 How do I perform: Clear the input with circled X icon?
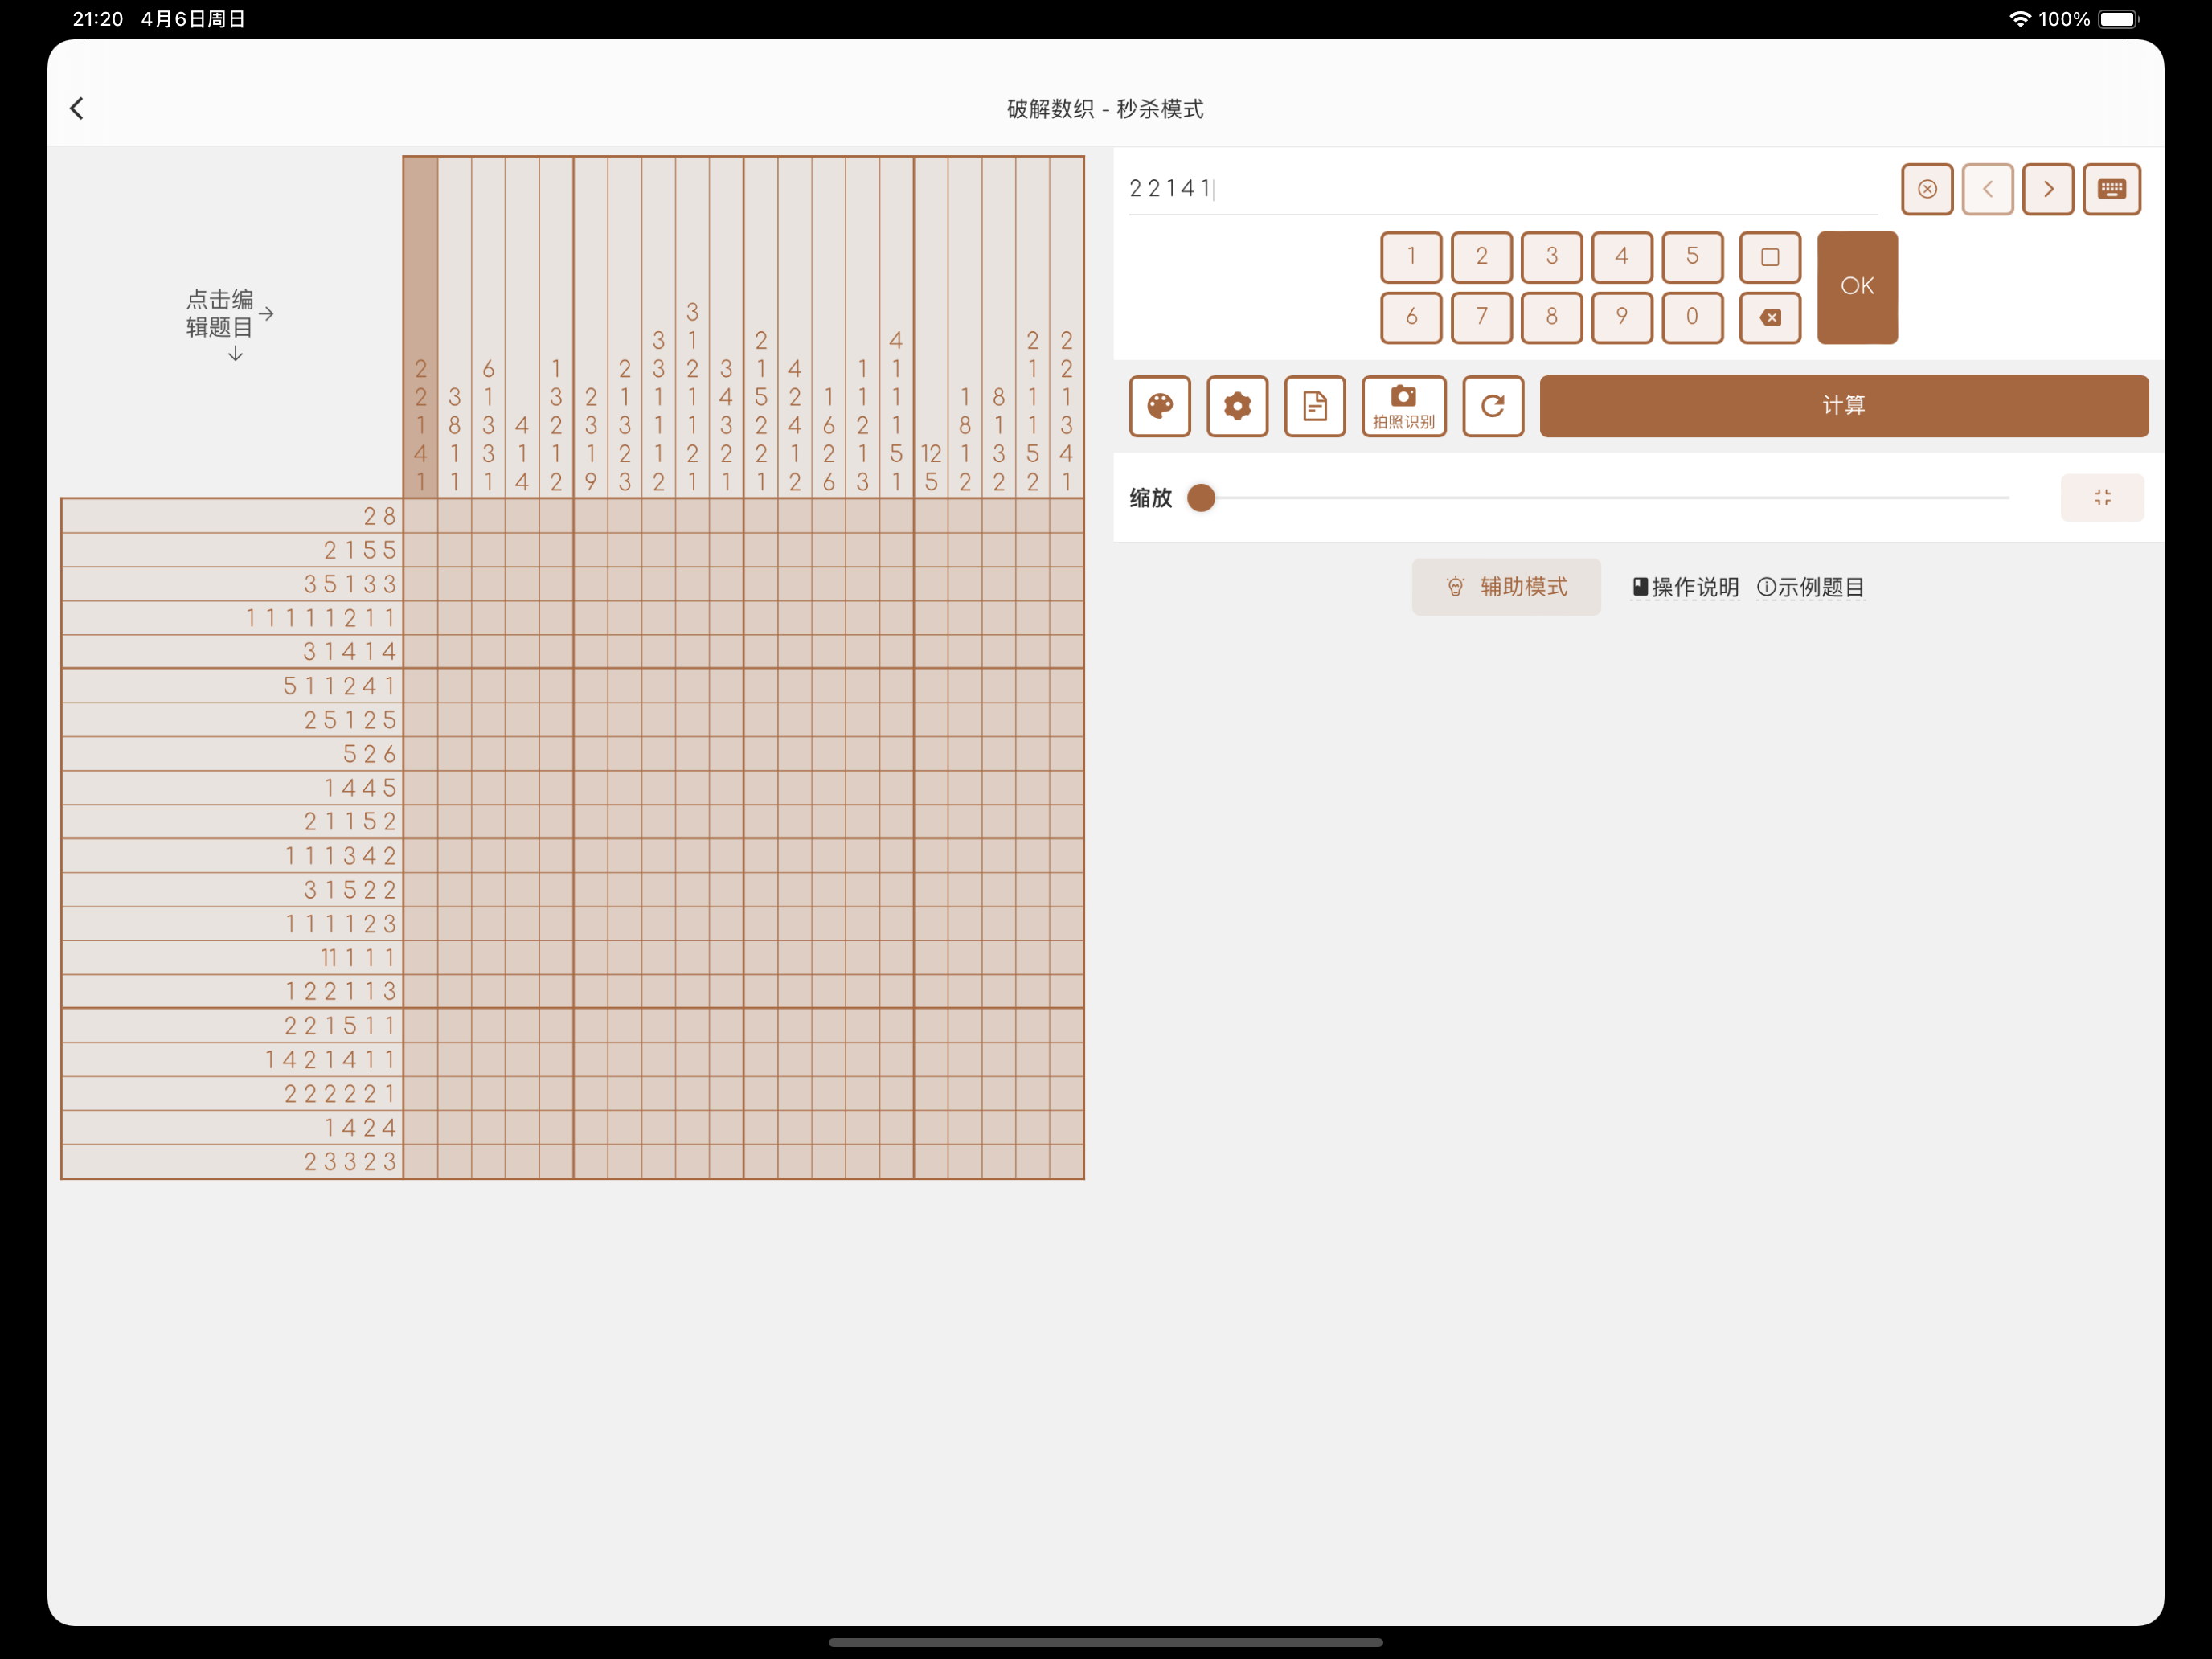1927,189
